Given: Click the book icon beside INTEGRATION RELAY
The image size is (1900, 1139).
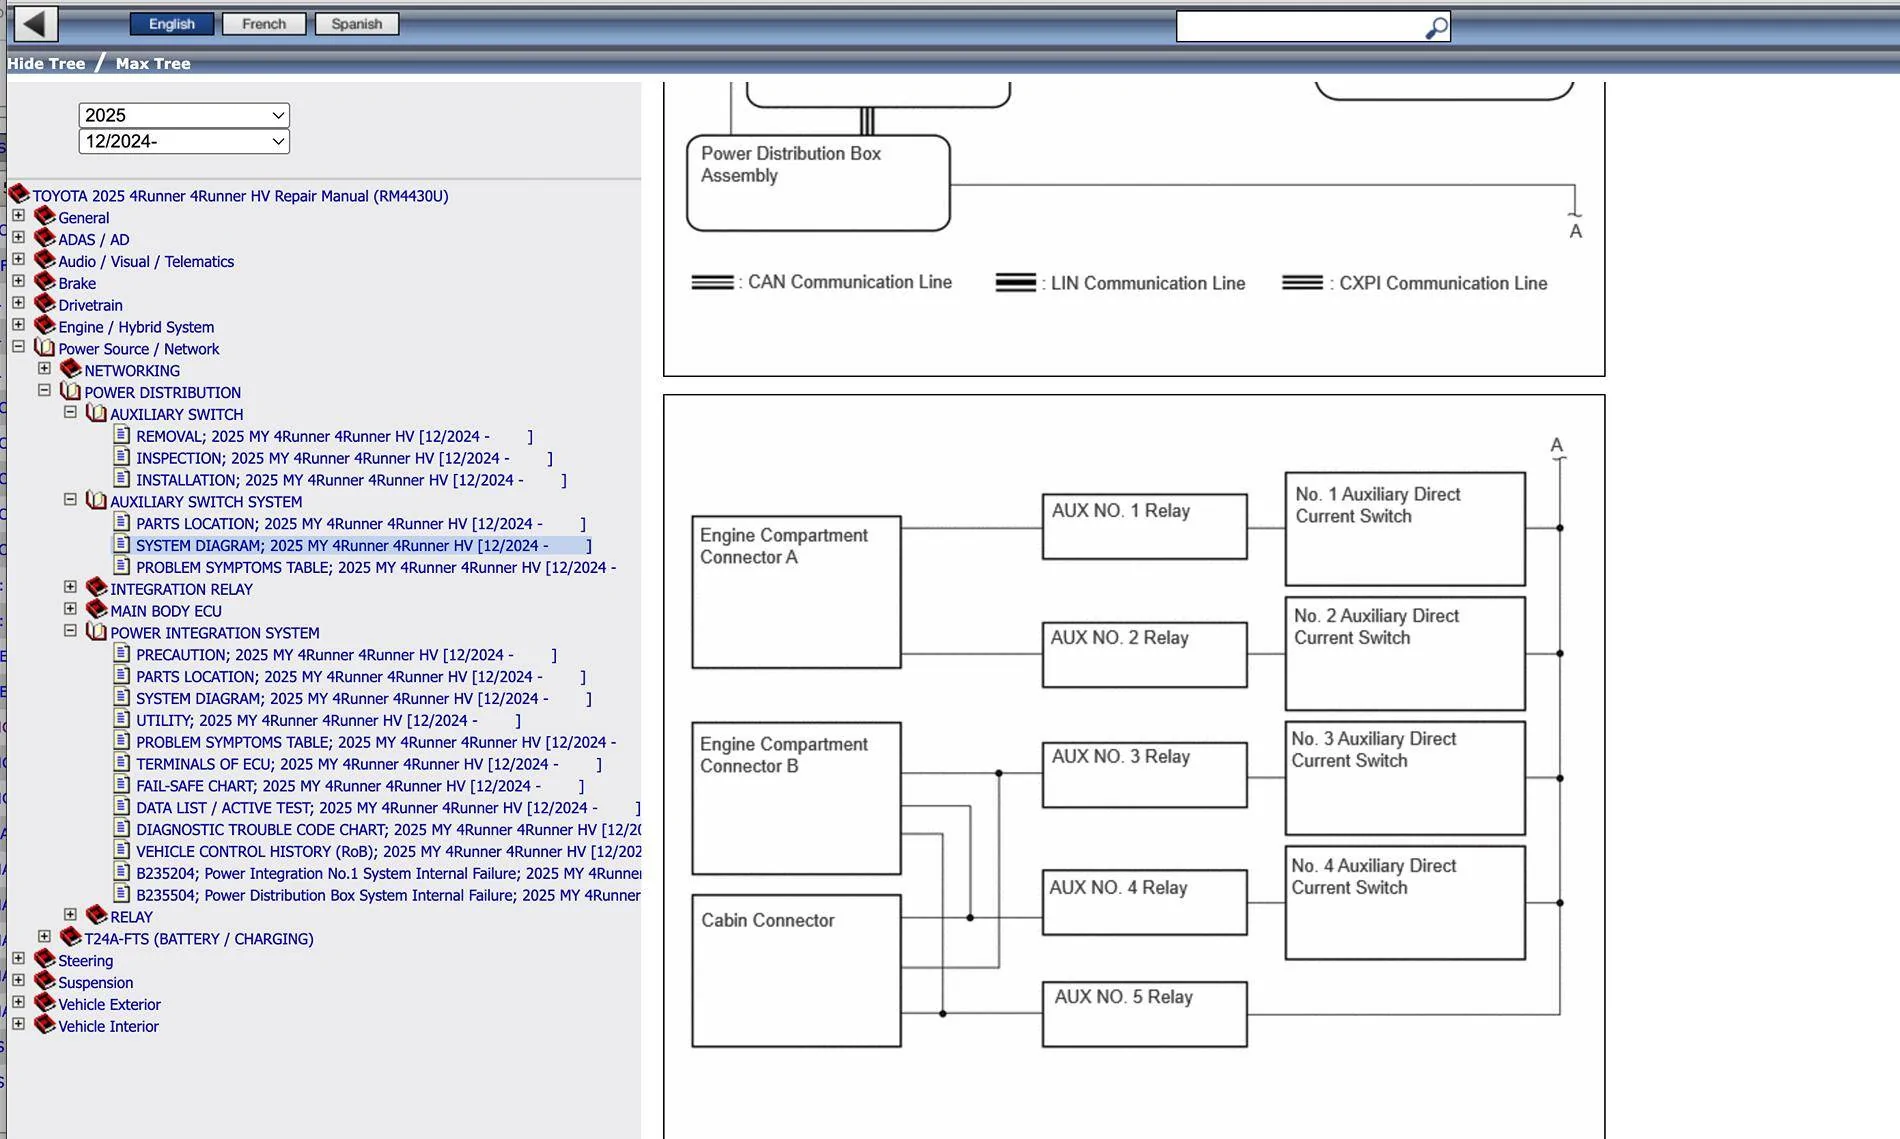Looking at the screenshot, I should point(96,588).
